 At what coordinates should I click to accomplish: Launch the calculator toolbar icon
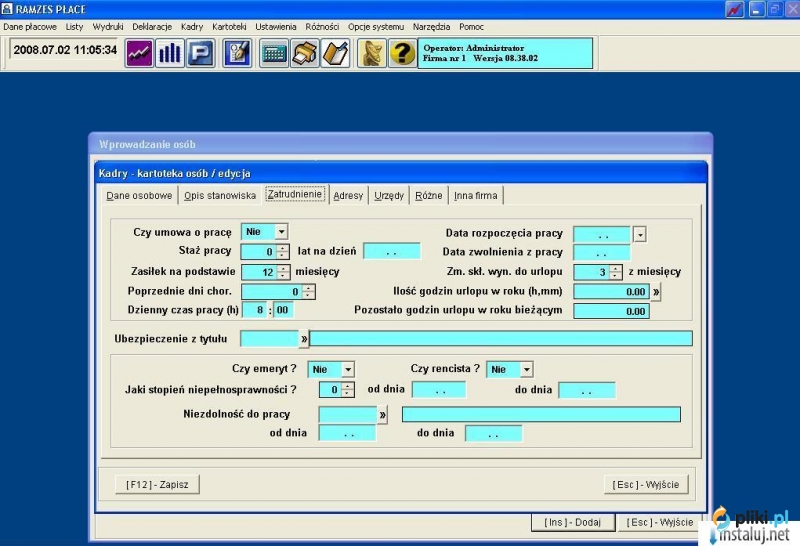pyautogui.click(x=274, y=53)
